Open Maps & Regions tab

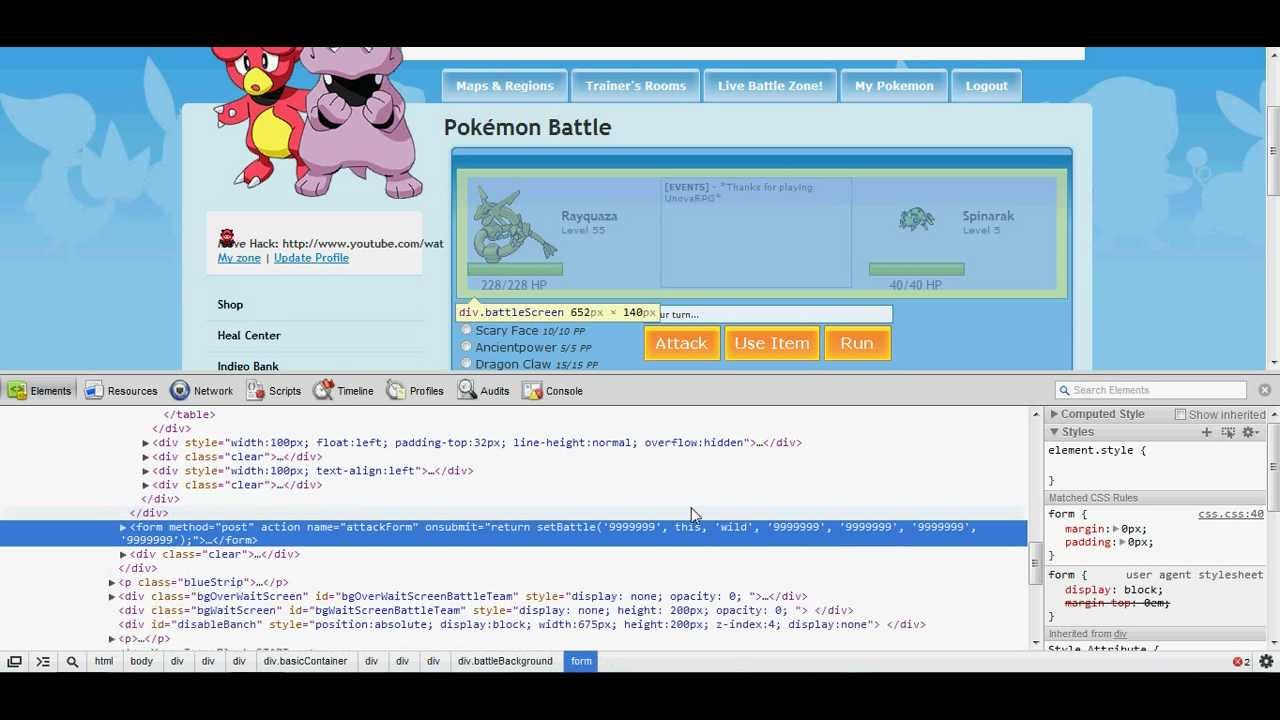coord(505,86)
